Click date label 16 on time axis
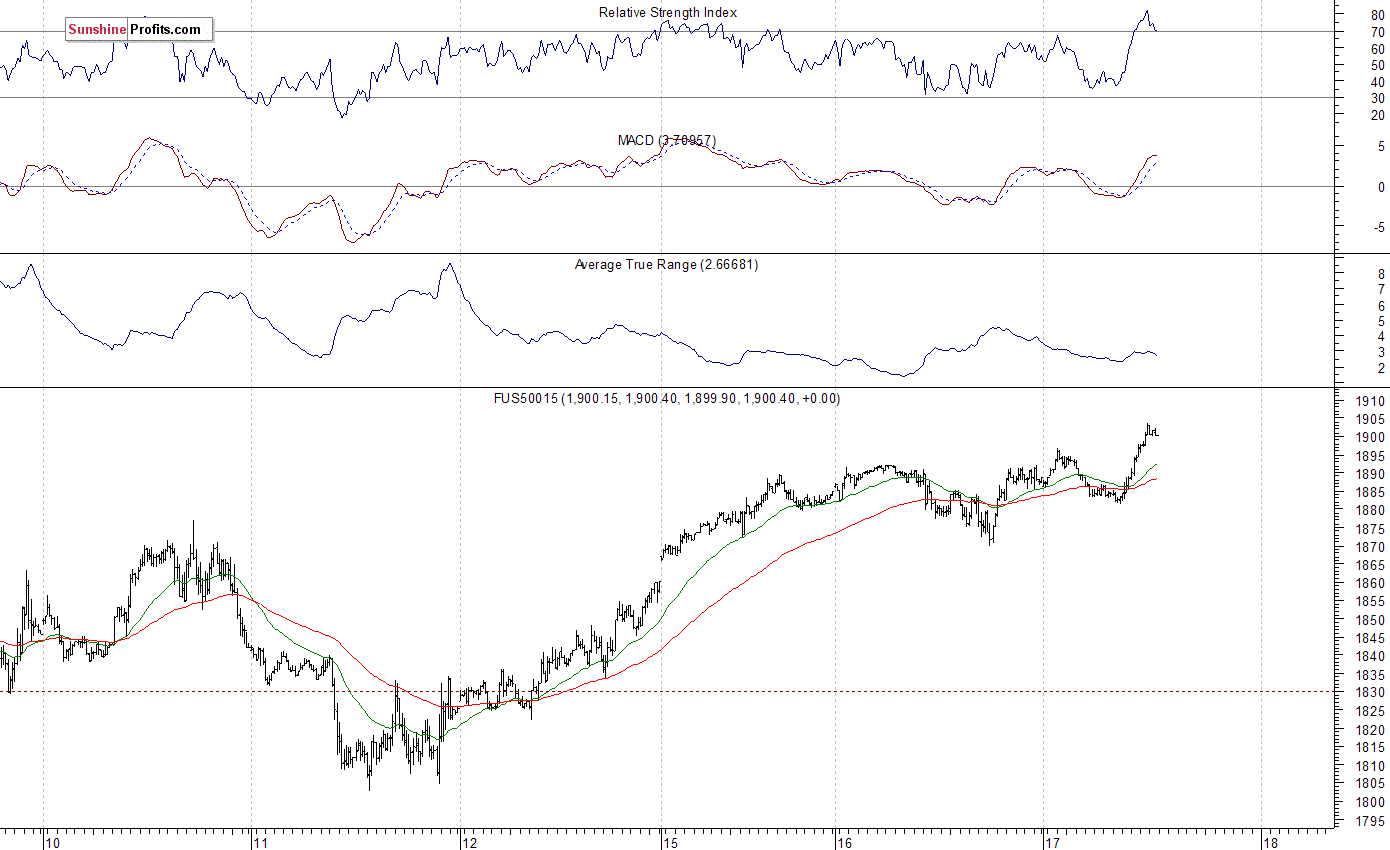Image resolution: width=1390 pixels, height=850 pixels. (845, 842)
